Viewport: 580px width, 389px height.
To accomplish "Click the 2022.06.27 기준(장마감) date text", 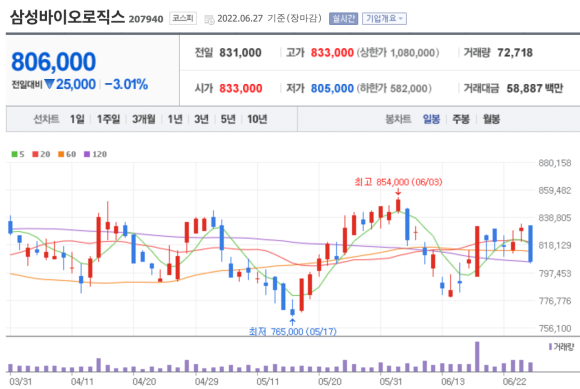I will pos(269,18).
